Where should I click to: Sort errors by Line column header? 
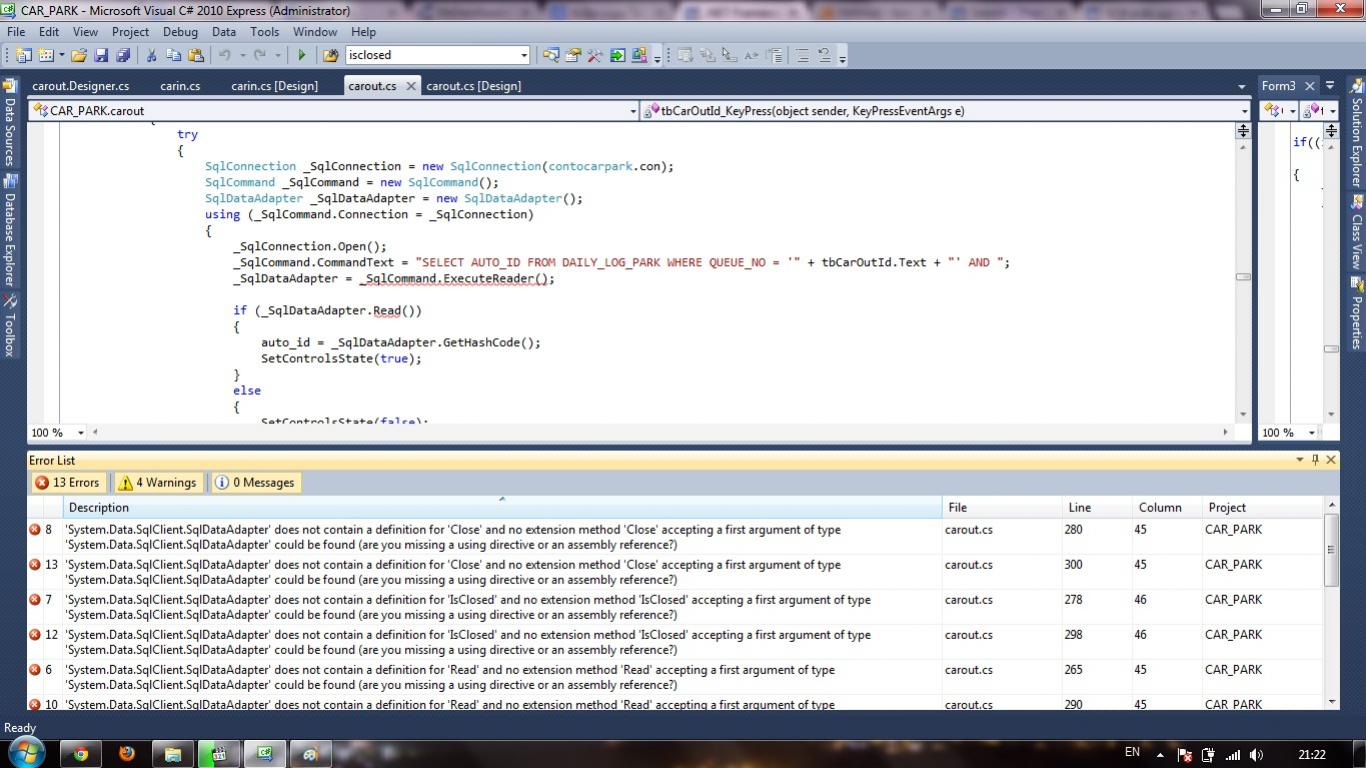[x=1097, y=507]
